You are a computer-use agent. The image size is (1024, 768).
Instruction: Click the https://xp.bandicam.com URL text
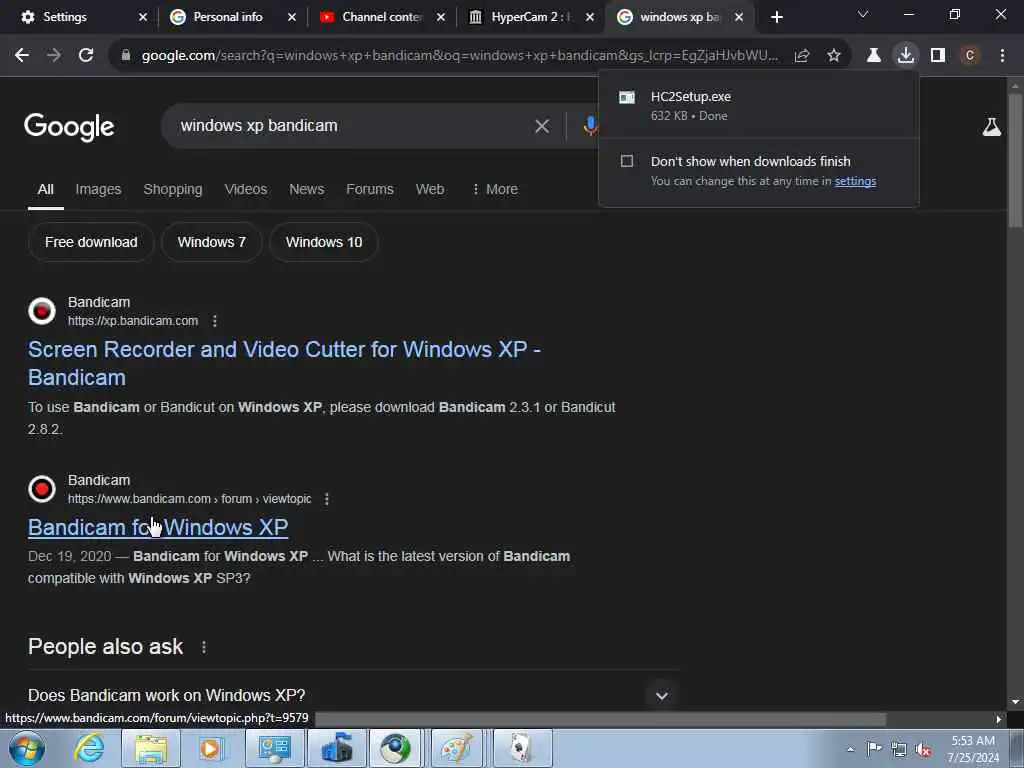pyautogui.click(x=133, y=321)
